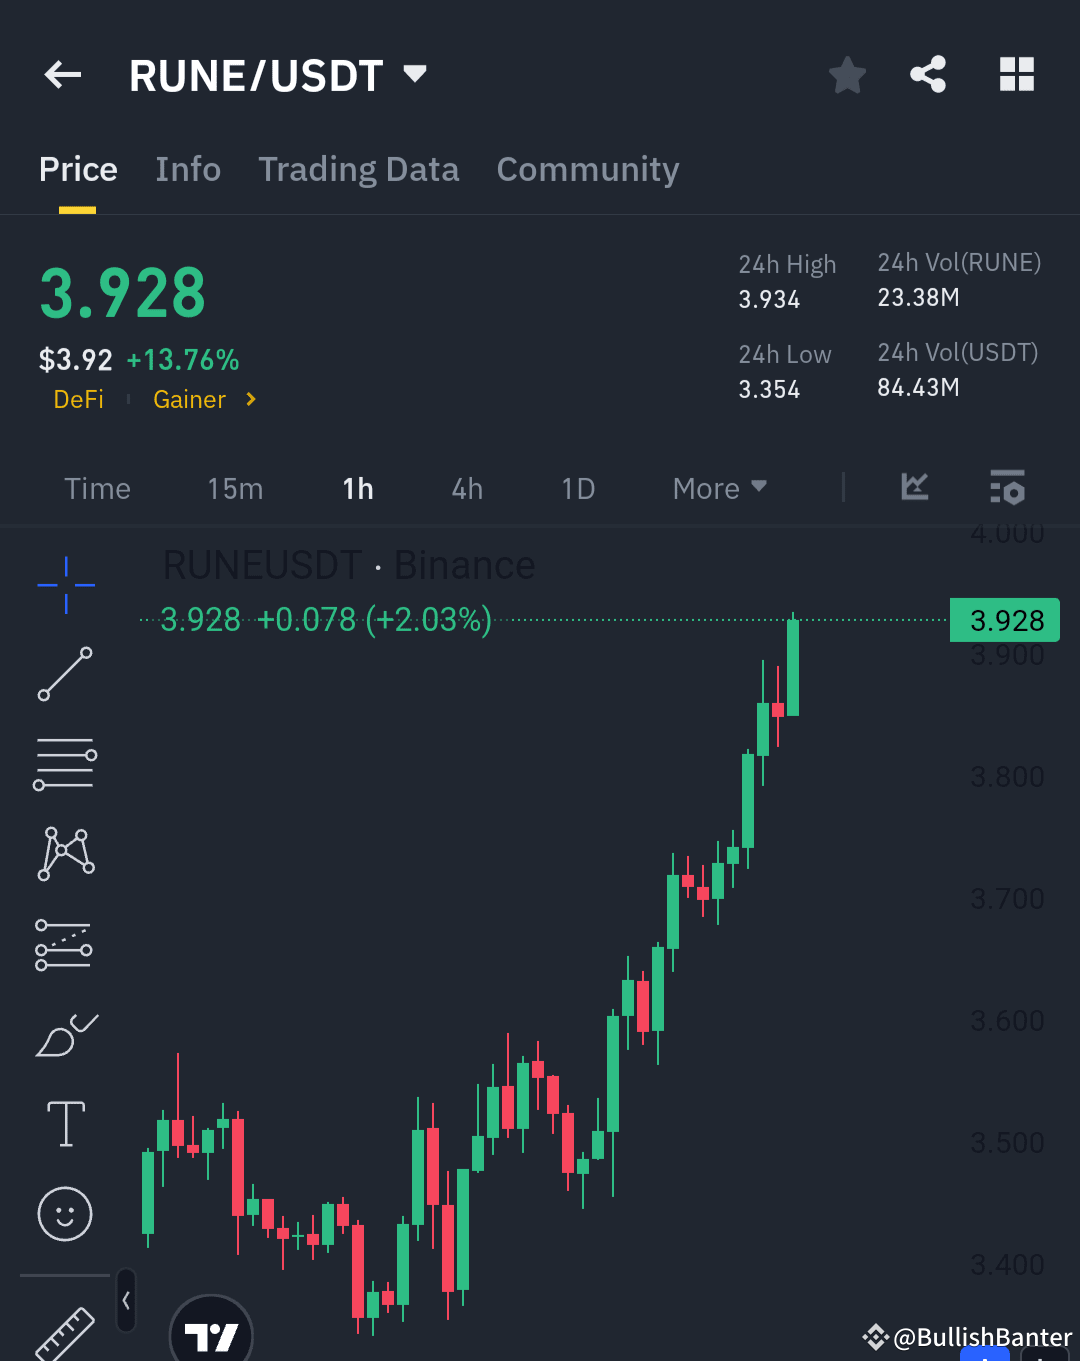1080x1361 pixels.
Task: Select the brush drawing tool
Action: tap(65, 1035)
